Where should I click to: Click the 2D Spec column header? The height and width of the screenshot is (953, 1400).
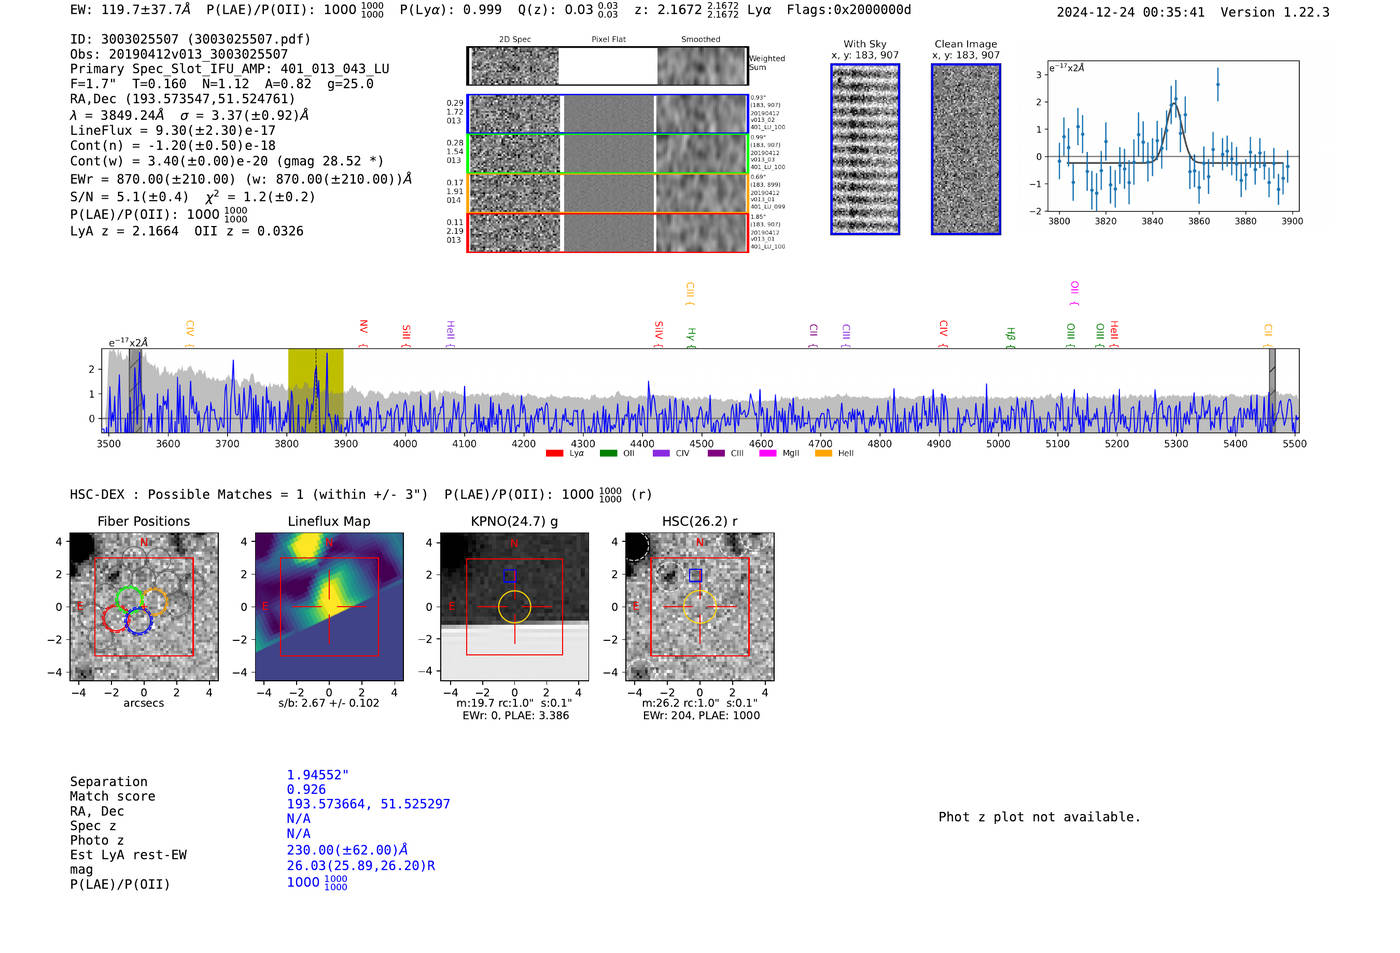pyautogui.click(x=515, y=39)
